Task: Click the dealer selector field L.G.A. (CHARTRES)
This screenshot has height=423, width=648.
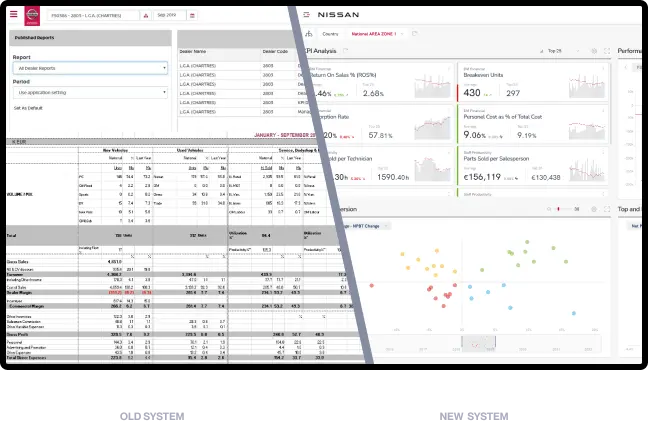Action: coord(94,16)
